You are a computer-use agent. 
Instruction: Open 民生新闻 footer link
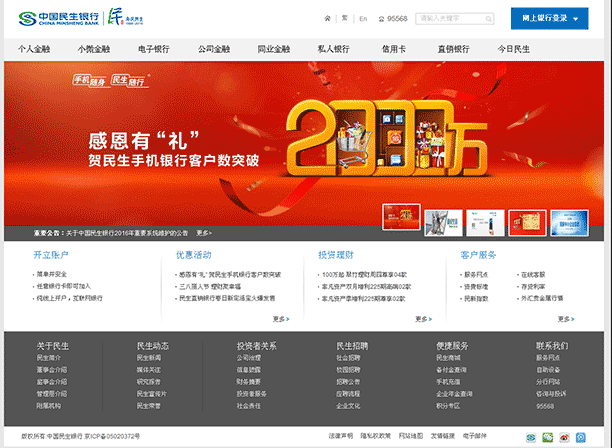149,357
